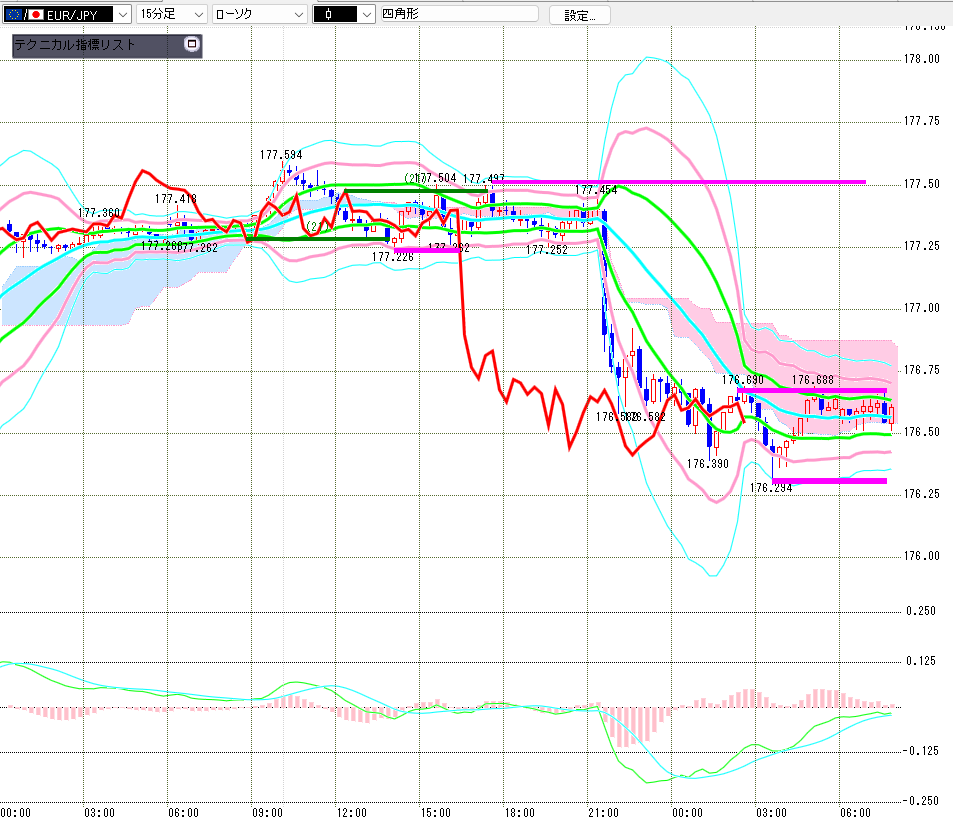Click the 177.00 price axis value

(x=921, y=308)
